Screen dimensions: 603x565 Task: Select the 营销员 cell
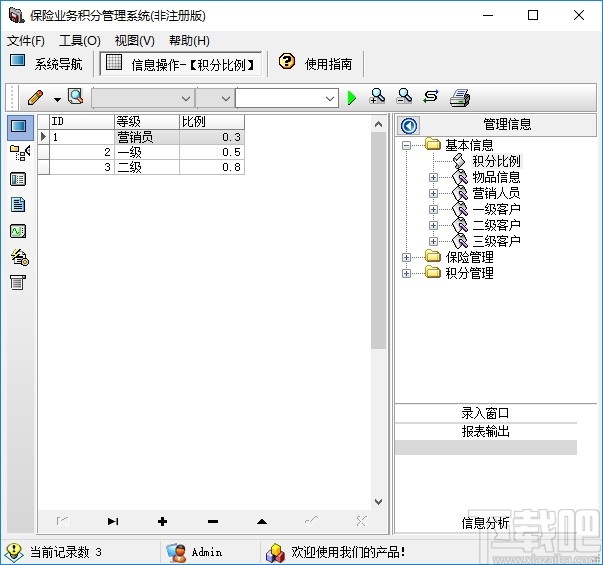147,137
